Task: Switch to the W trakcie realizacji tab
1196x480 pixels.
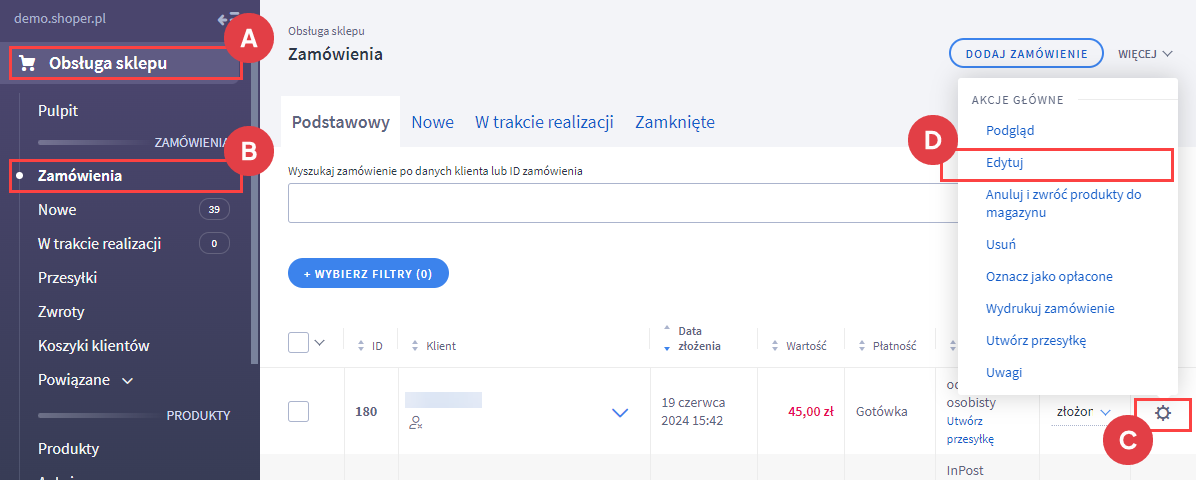Action: [544, 122]
